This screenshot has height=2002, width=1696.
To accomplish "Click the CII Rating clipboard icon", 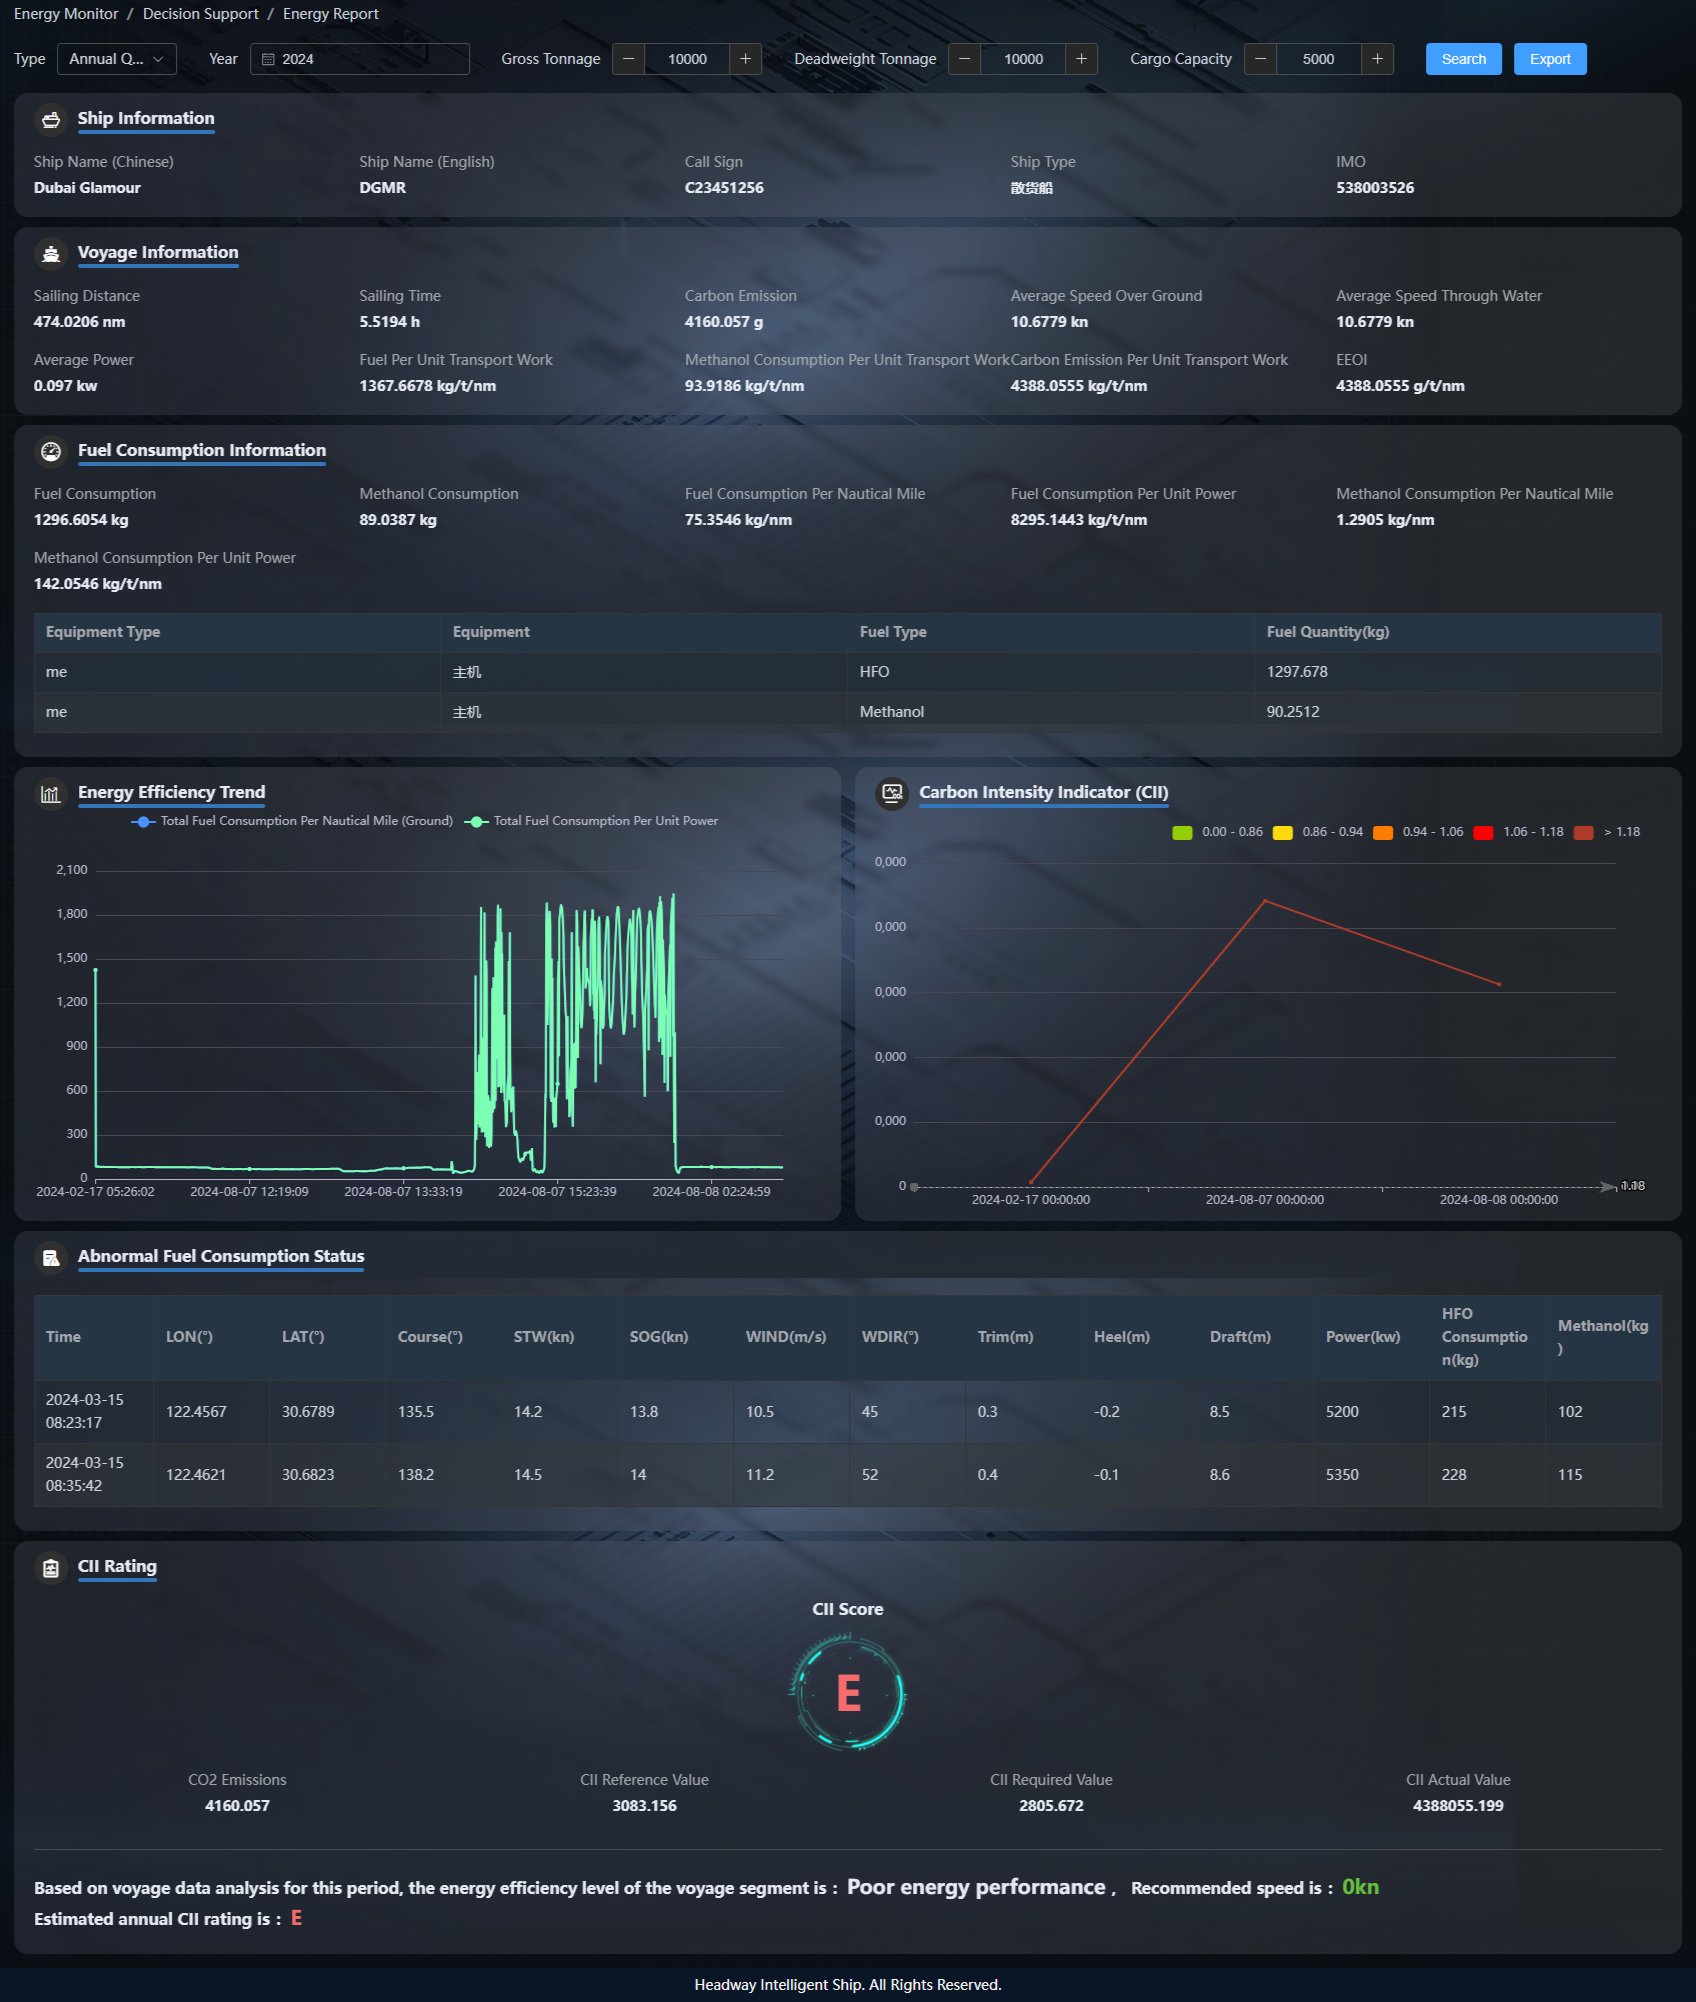I will (51, 1568).
